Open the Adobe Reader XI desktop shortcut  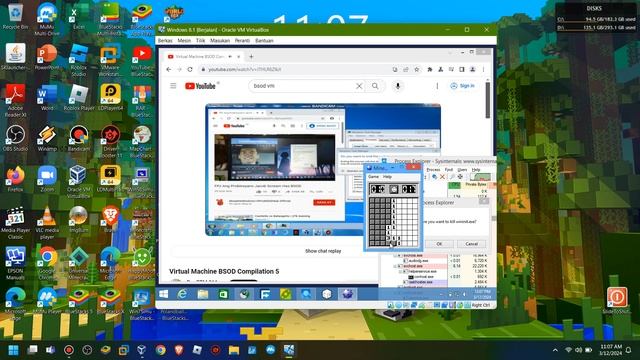click(x=16, y=100)
